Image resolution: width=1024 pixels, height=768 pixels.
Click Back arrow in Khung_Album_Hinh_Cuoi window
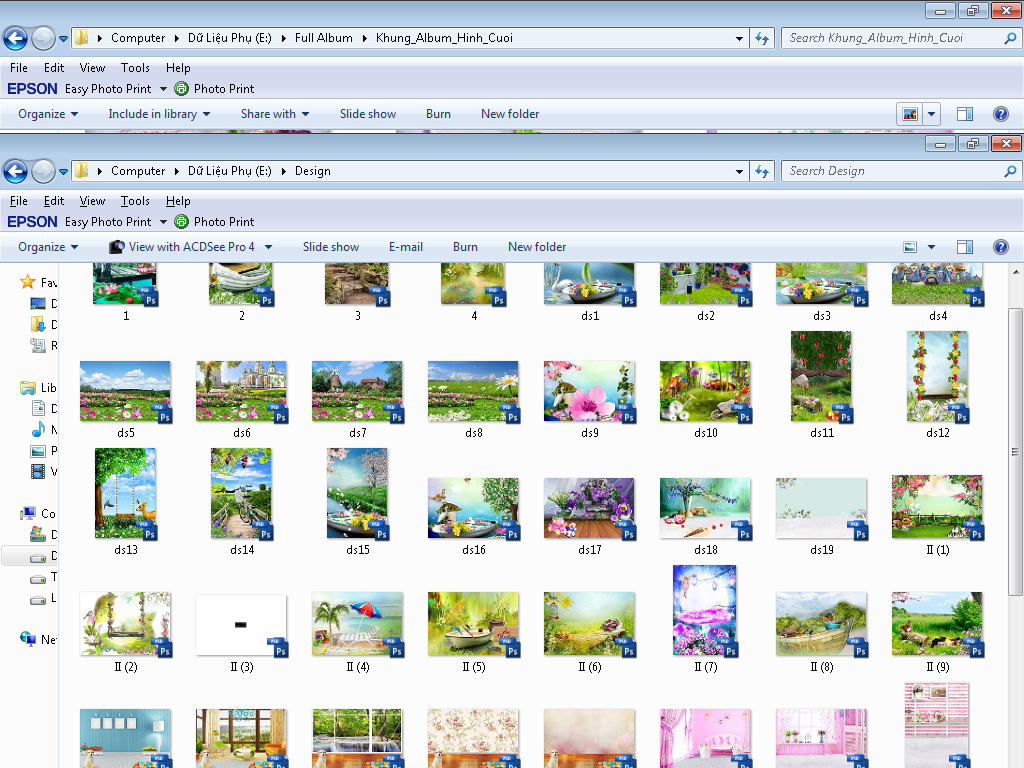coord(16,39)
